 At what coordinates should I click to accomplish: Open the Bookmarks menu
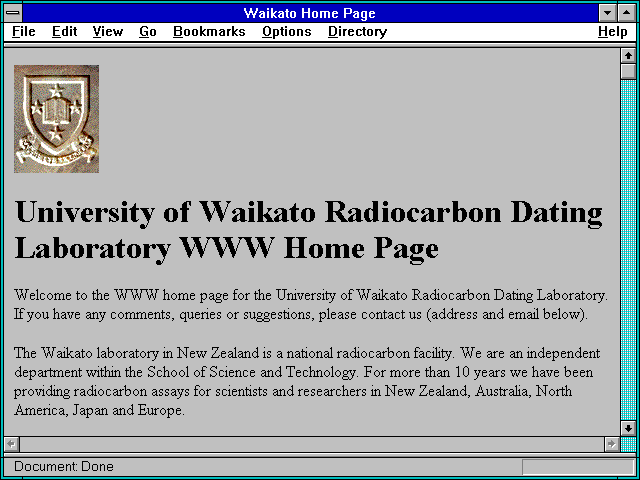click(209, 32)
